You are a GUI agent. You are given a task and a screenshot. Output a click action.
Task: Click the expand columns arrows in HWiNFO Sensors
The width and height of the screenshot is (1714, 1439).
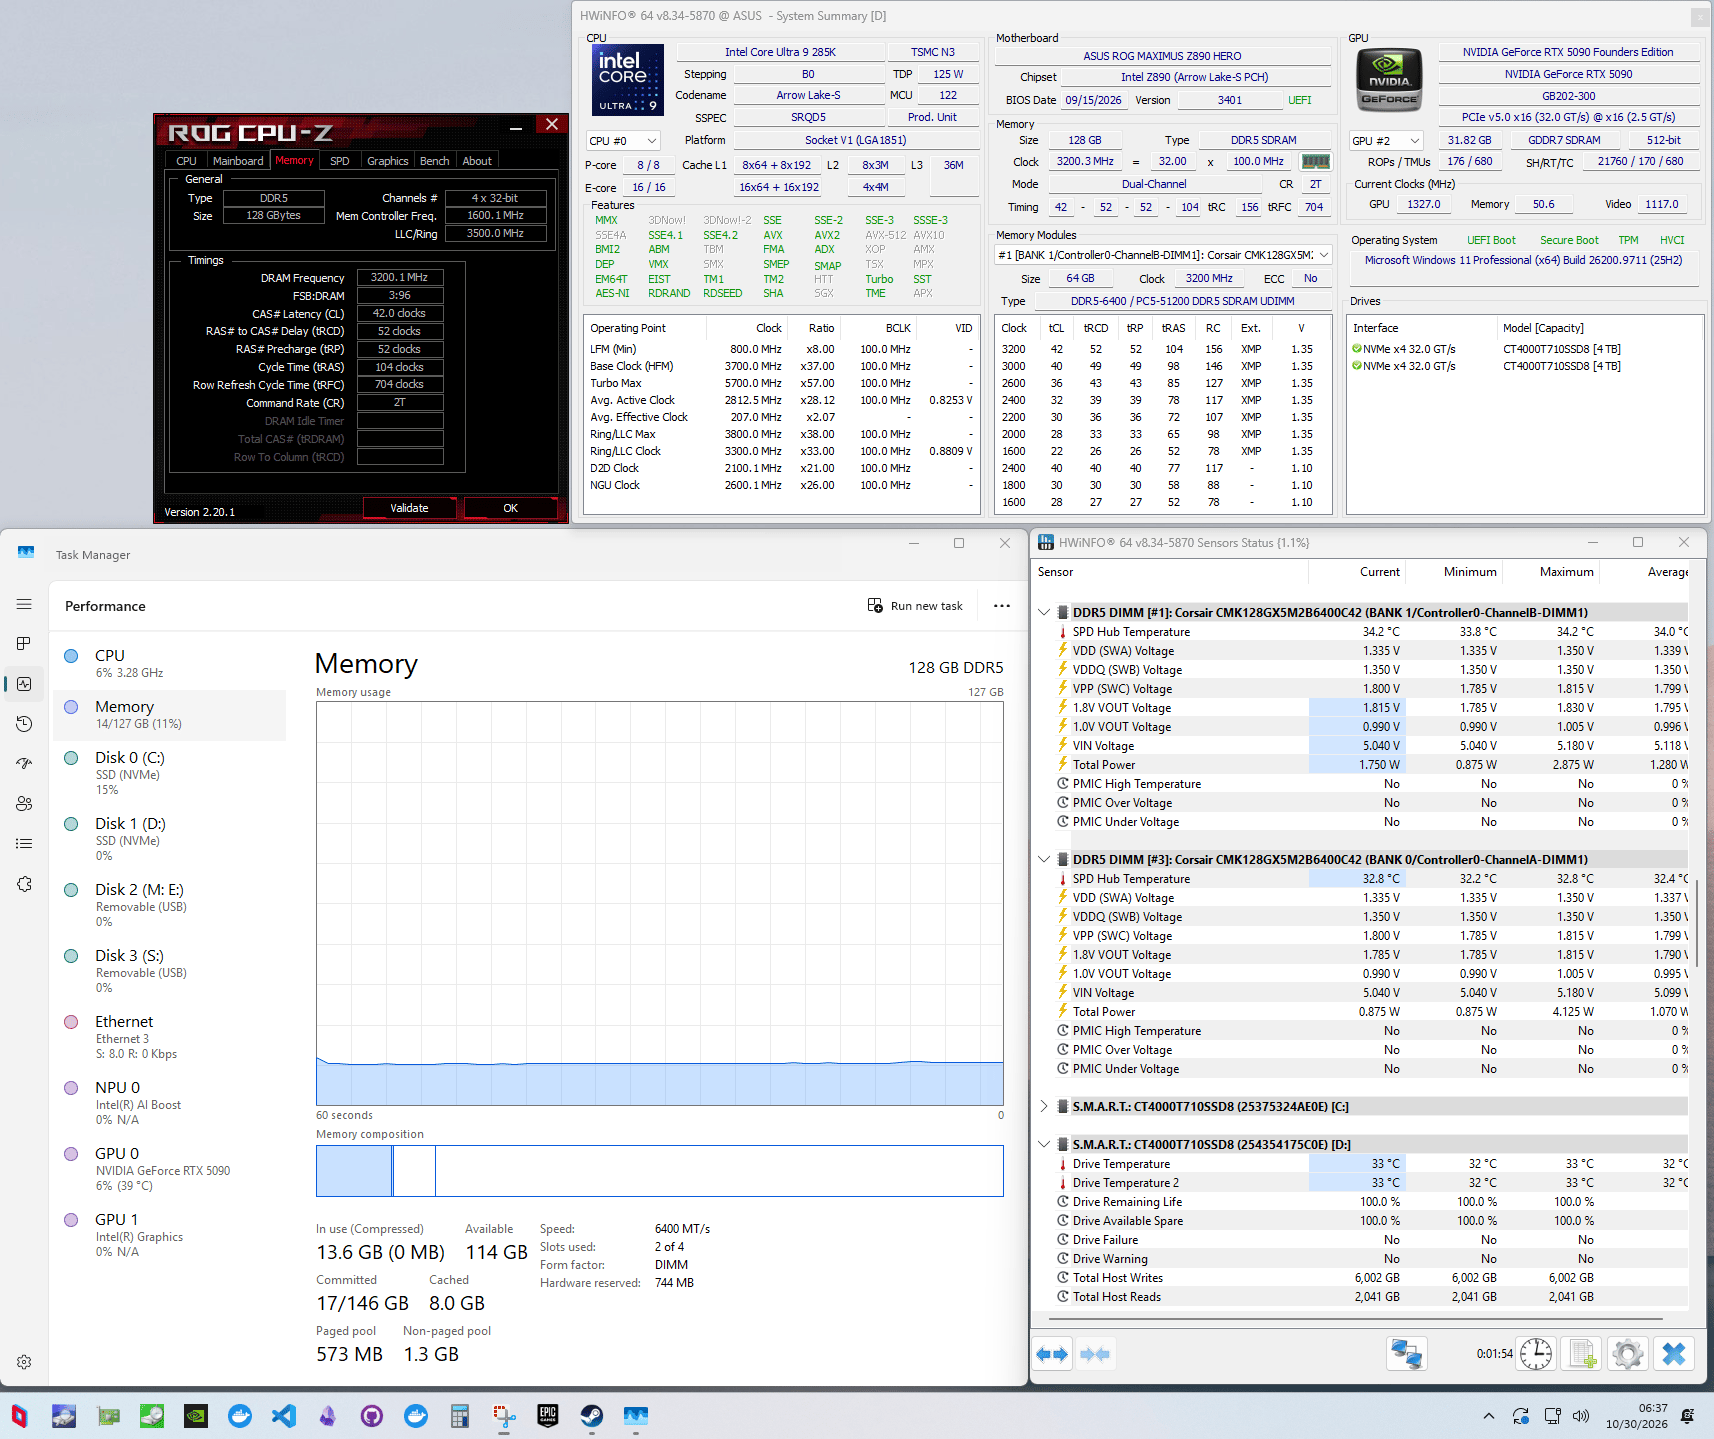pyautogui.click(x=1052, y=1354)
